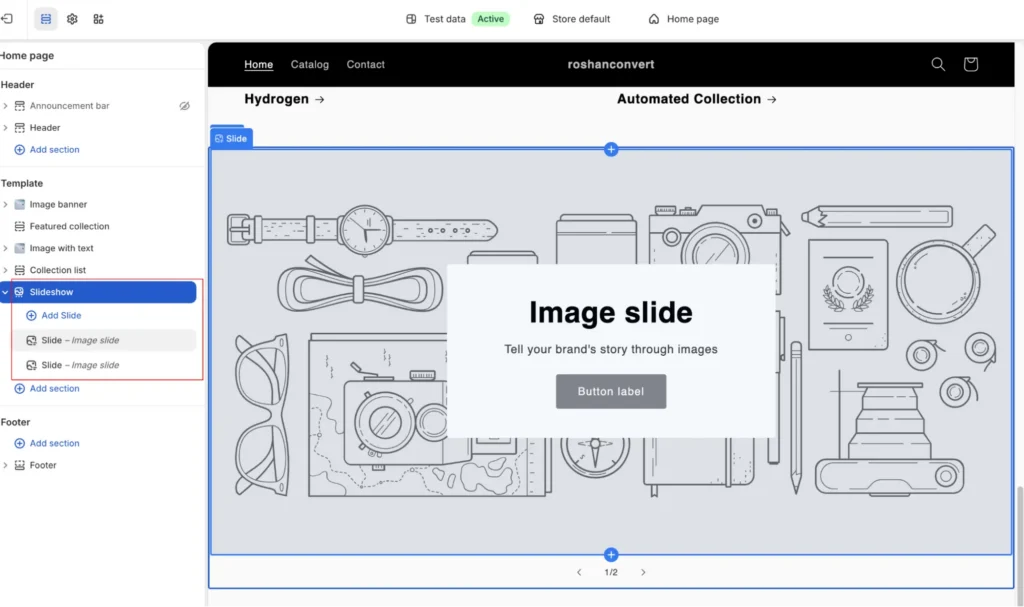Open the Hydrogen collection link
Screen dimensions: 1024x607
tap(284, 99)
